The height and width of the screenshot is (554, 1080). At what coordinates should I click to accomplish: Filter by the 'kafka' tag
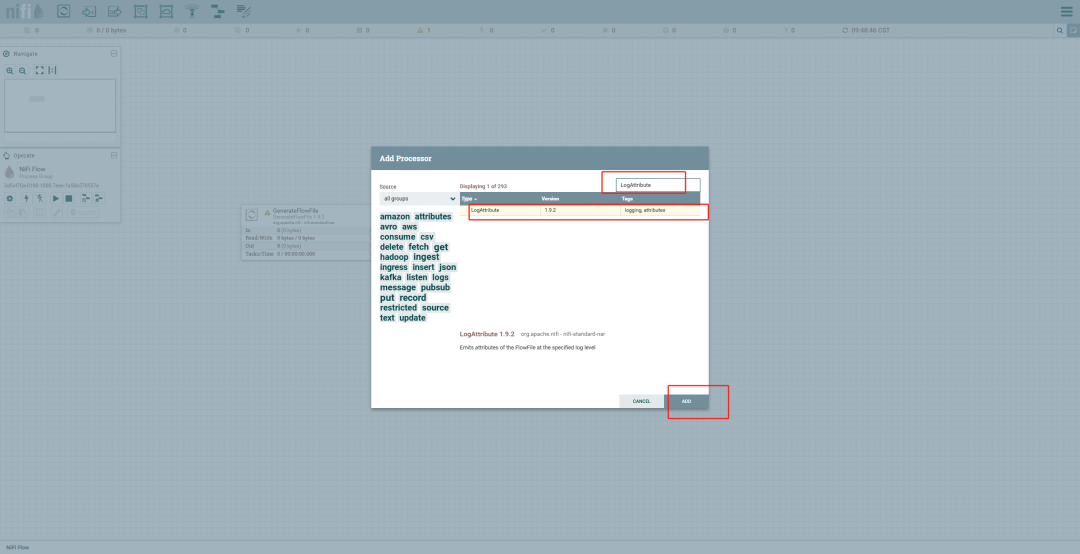(x=391, y=278)
